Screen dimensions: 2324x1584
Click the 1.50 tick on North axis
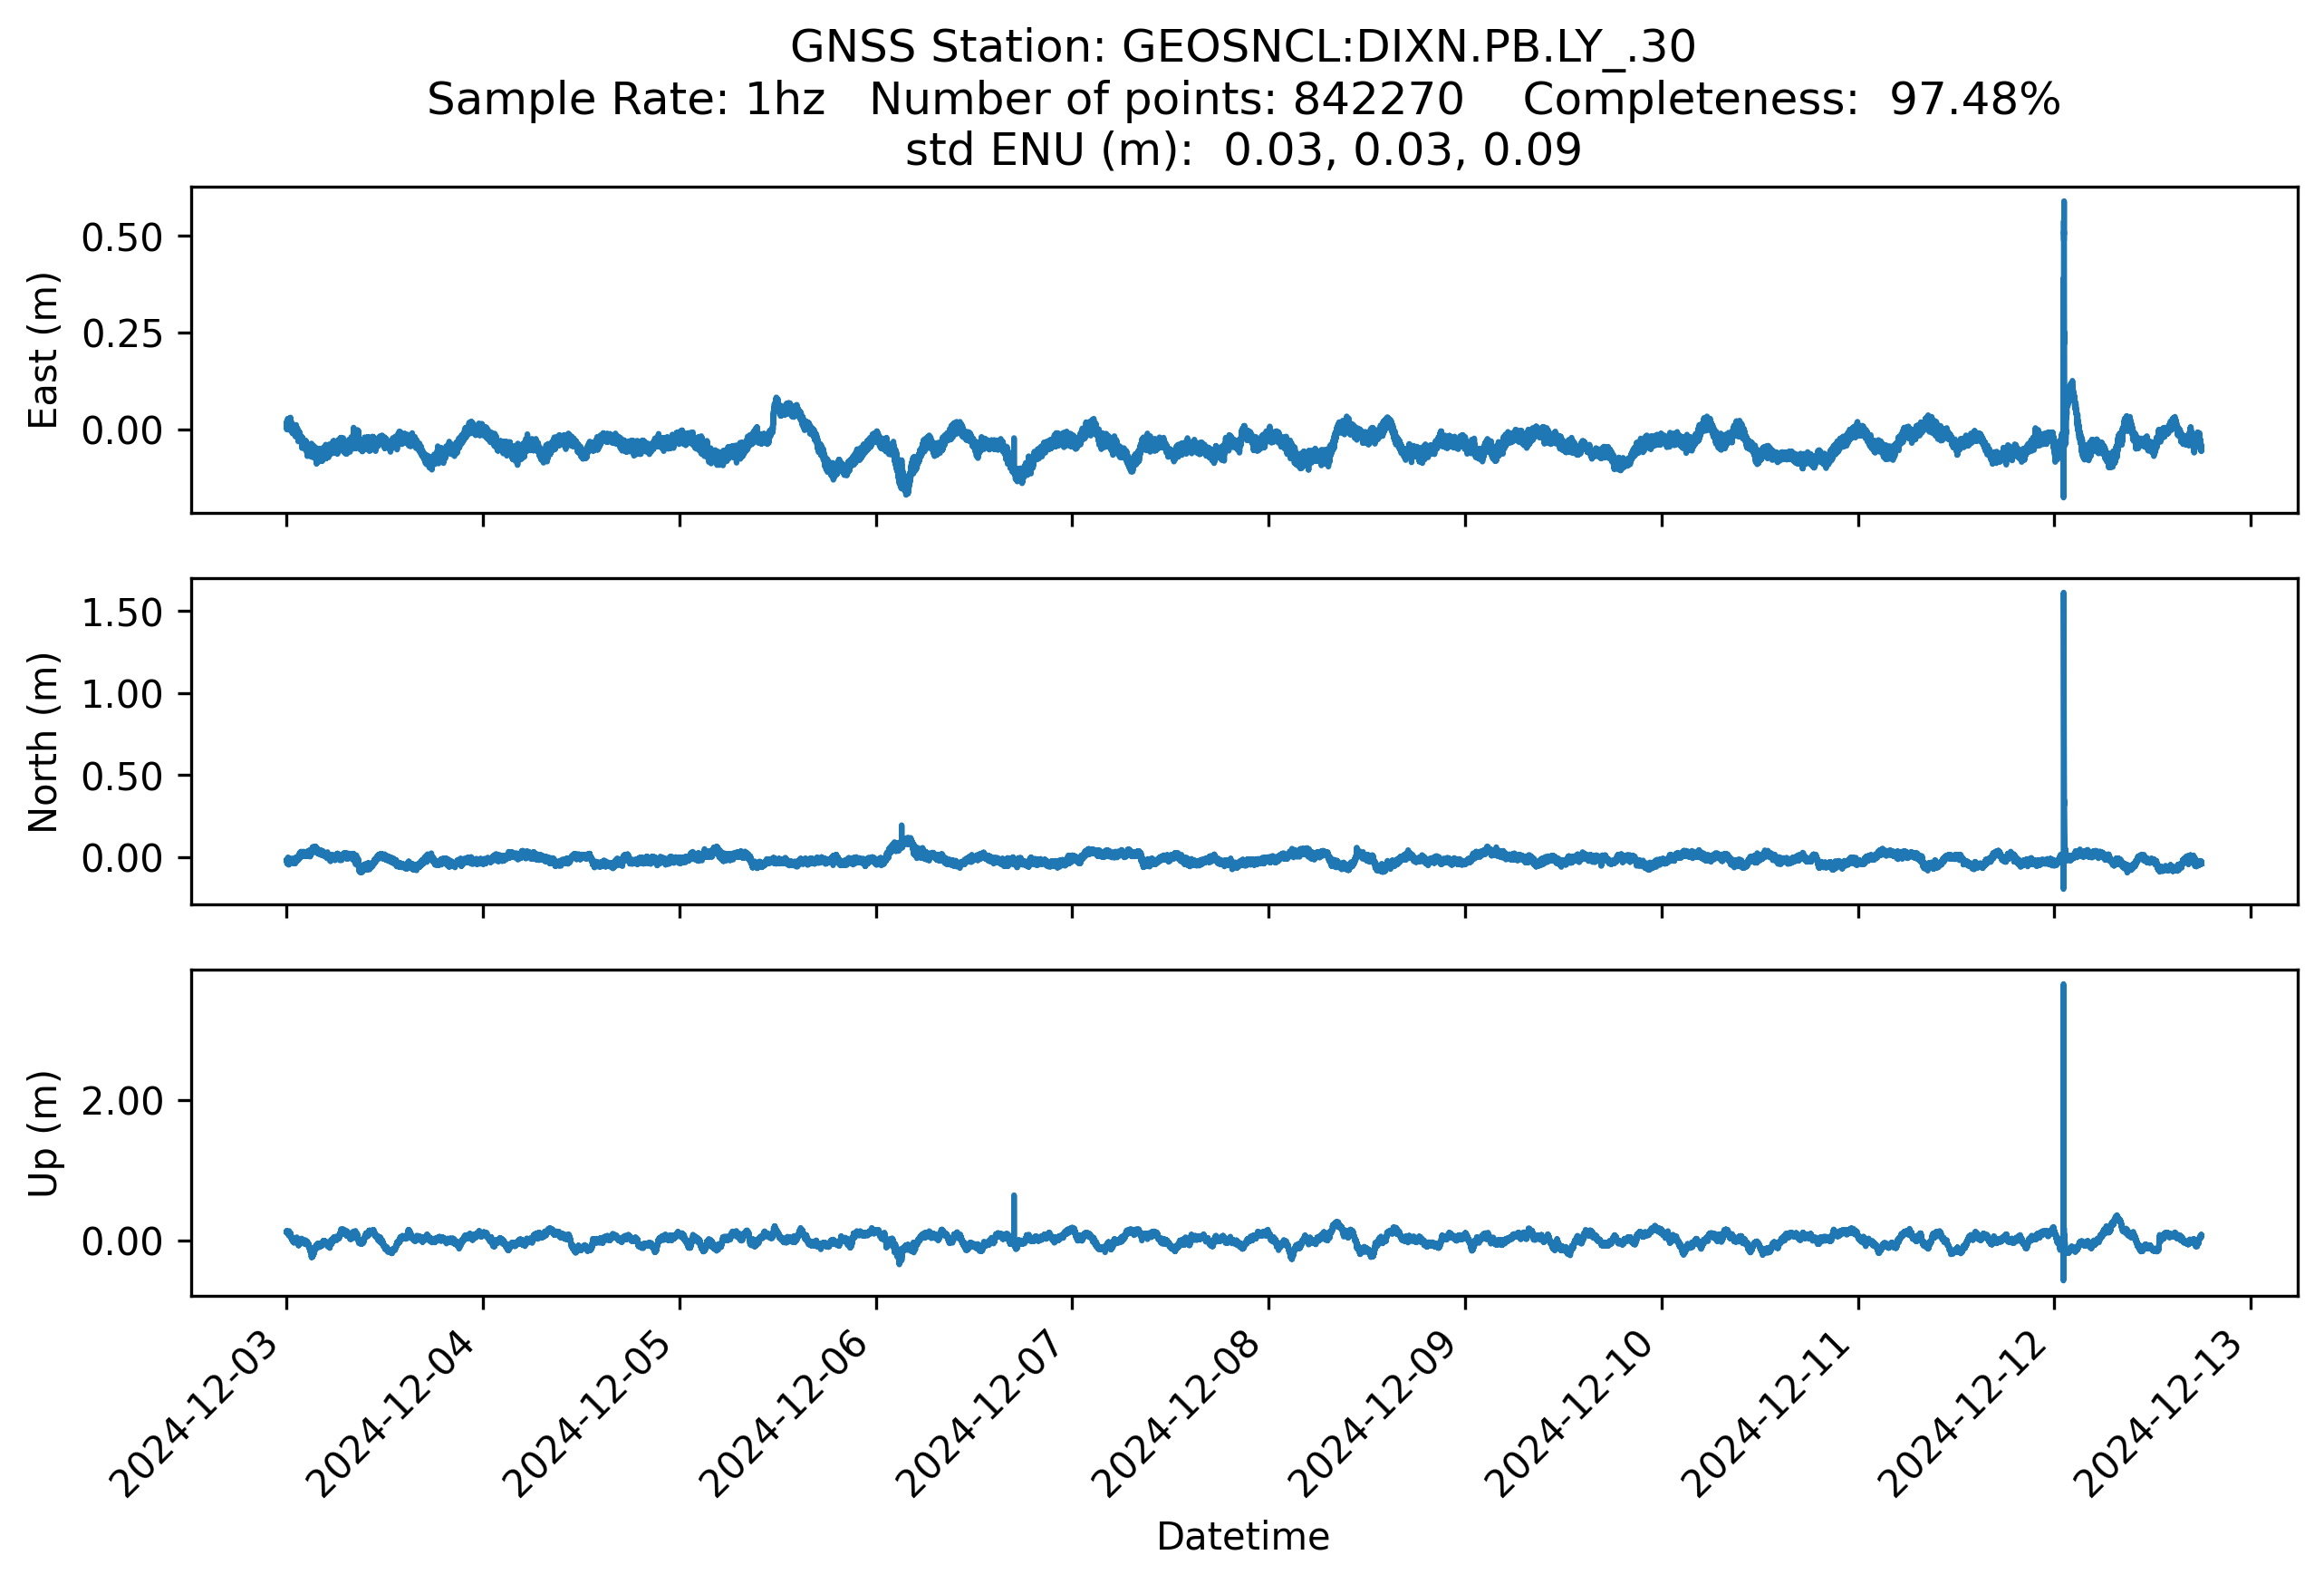click(x=122, y=613)
